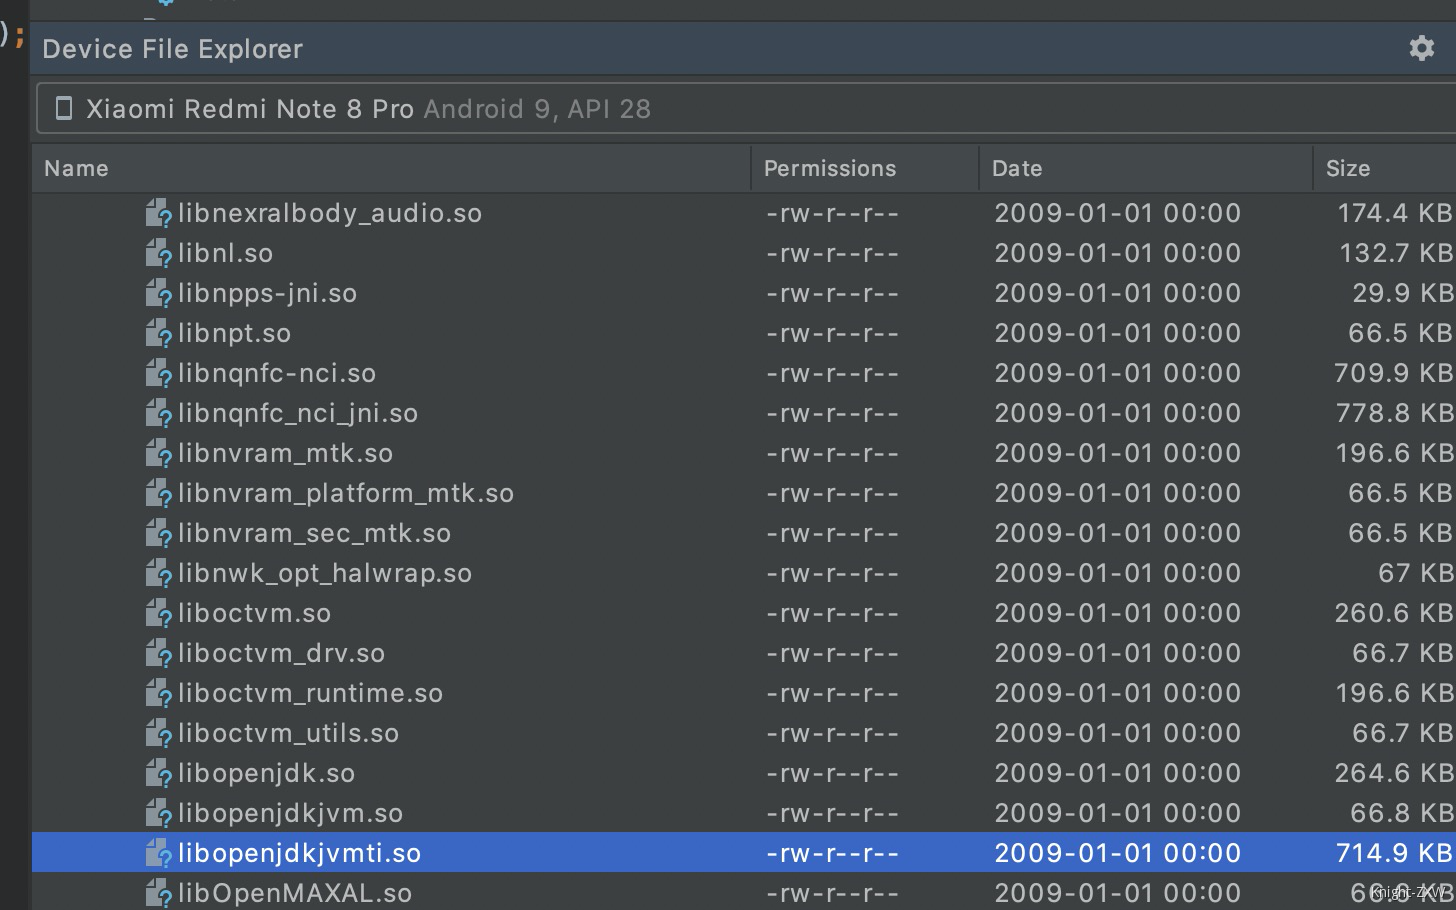
Task: Open Device File Explorer settings gear
Action: (x=1421, y=48)
